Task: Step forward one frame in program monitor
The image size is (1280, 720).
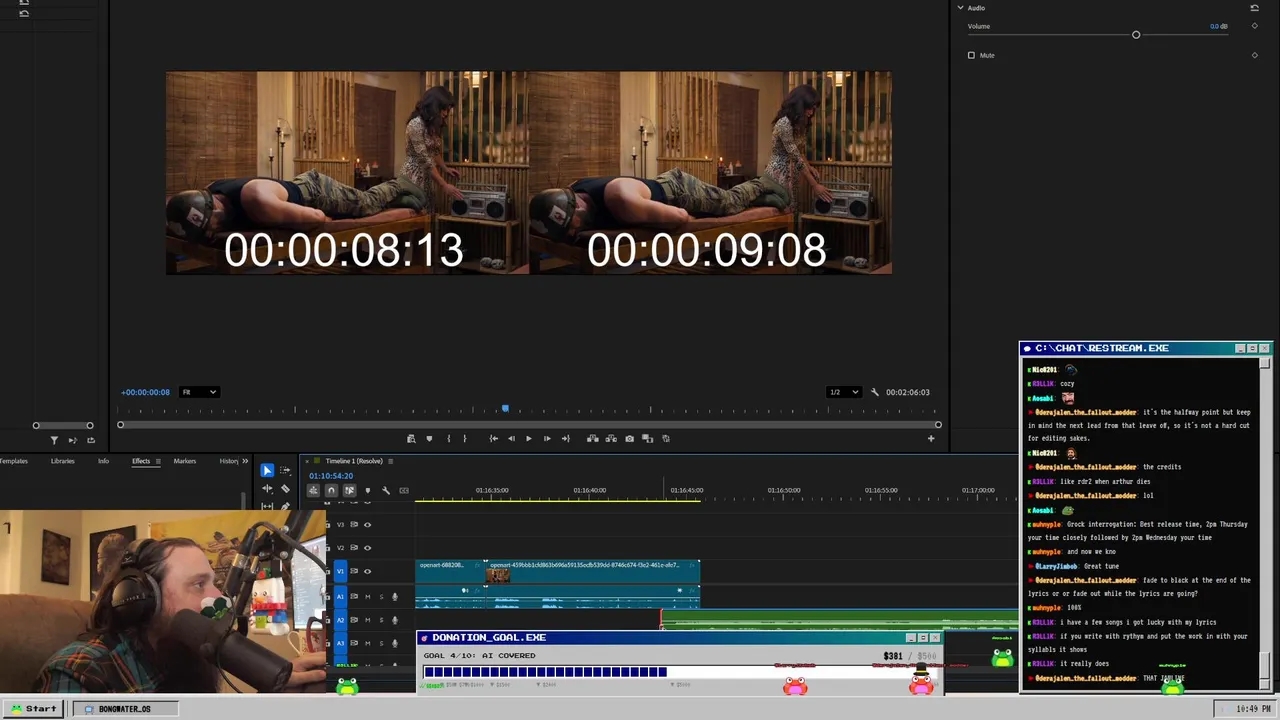Action: point(547,438)
